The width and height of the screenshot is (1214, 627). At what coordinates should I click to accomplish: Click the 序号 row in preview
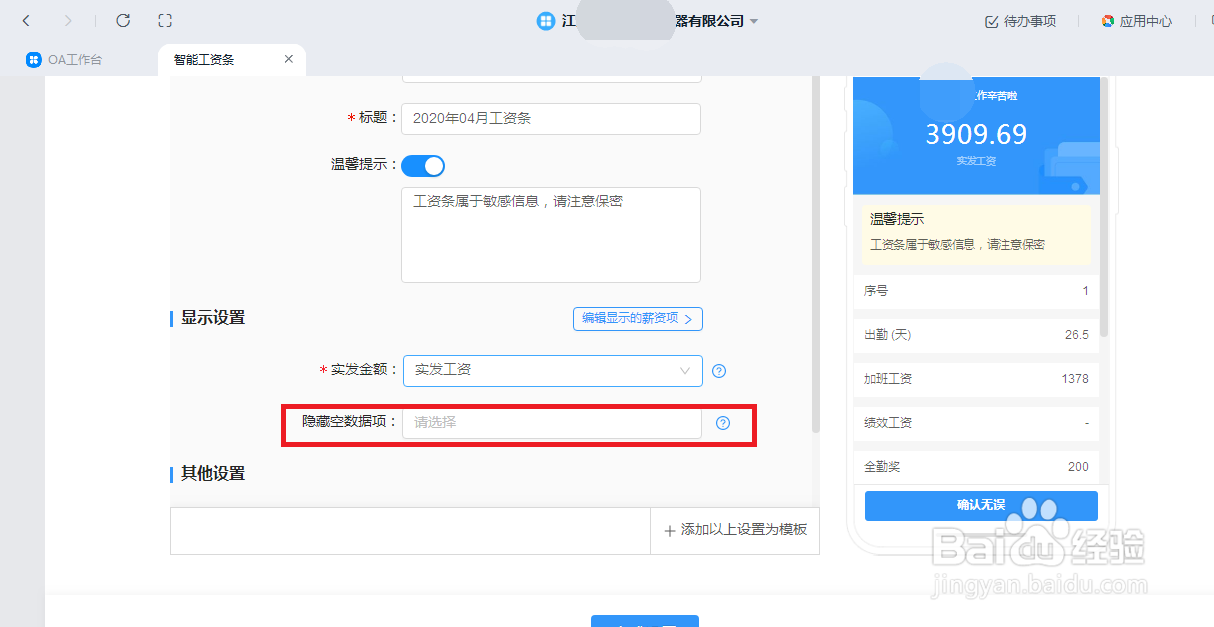tap(976, 291)
